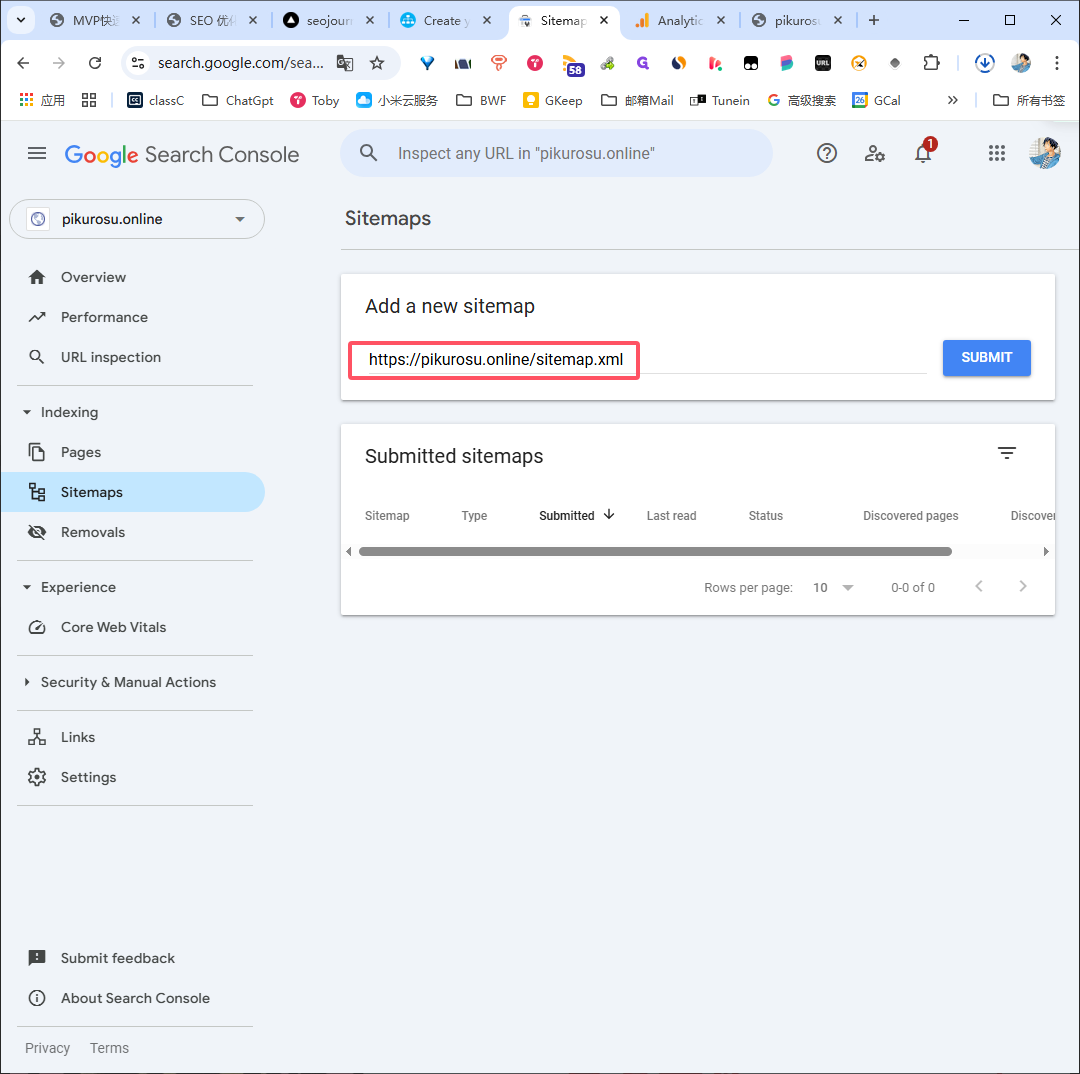Image resolution: width=1080 pixels, height=1074 pixels.
Task: Click the table horizontal scrollbar
Action: (655, 551)
